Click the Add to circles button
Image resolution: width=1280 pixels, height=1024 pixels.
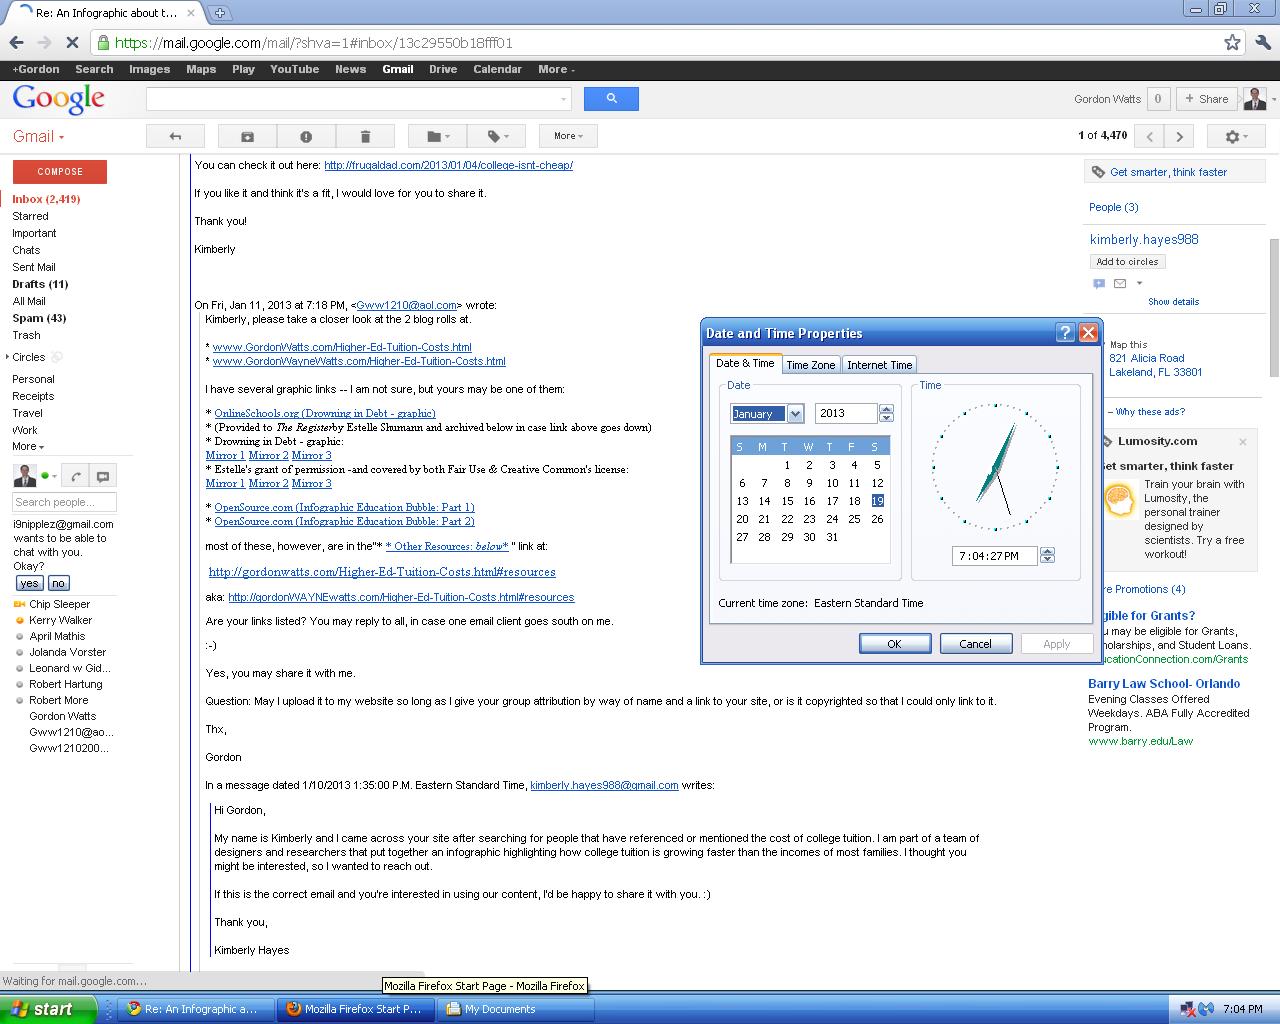1127,262
